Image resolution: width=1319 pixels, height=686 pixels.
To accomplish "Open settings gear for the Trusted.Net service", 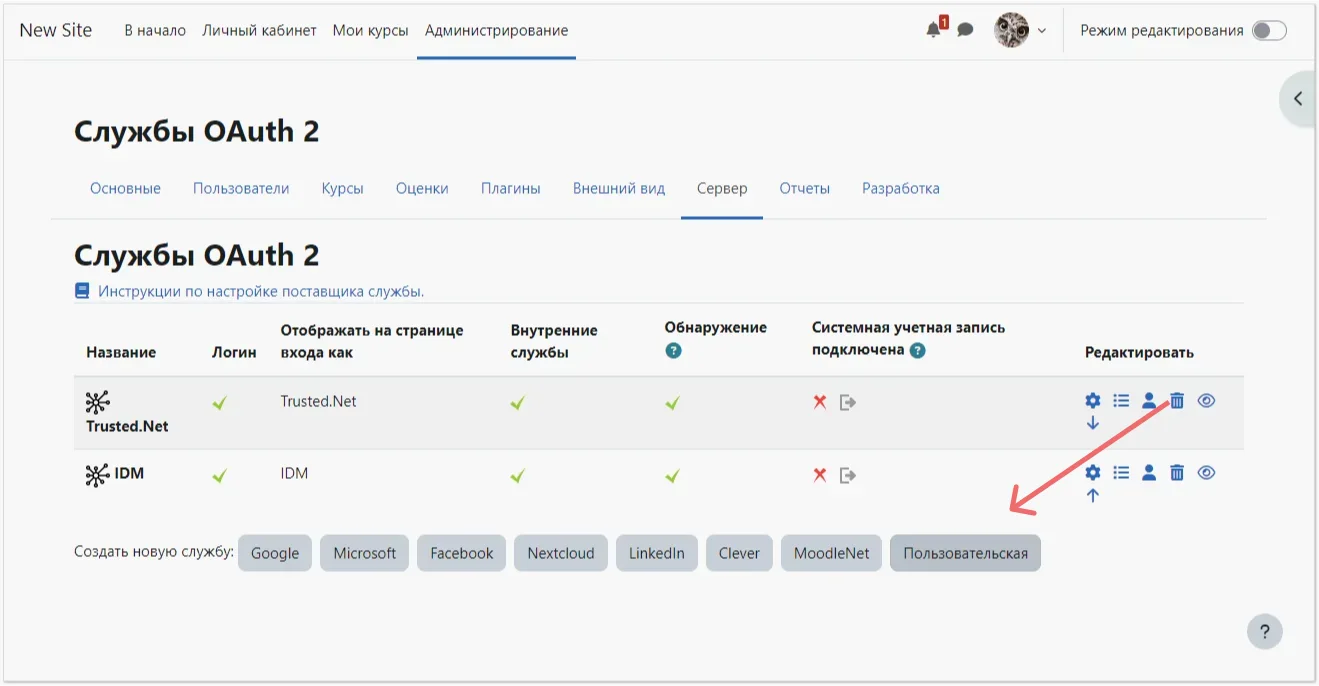I will point(1092,400).
